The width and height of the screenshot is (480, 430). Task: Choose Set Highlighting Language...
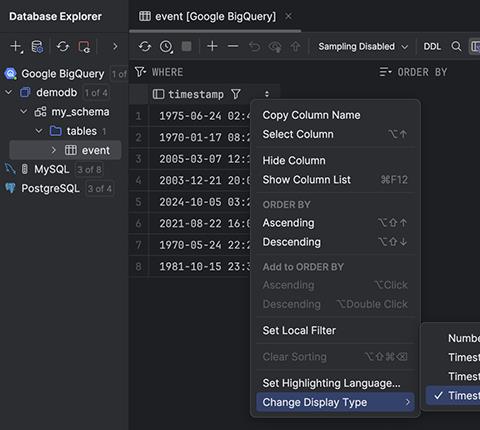click(335, 383)
